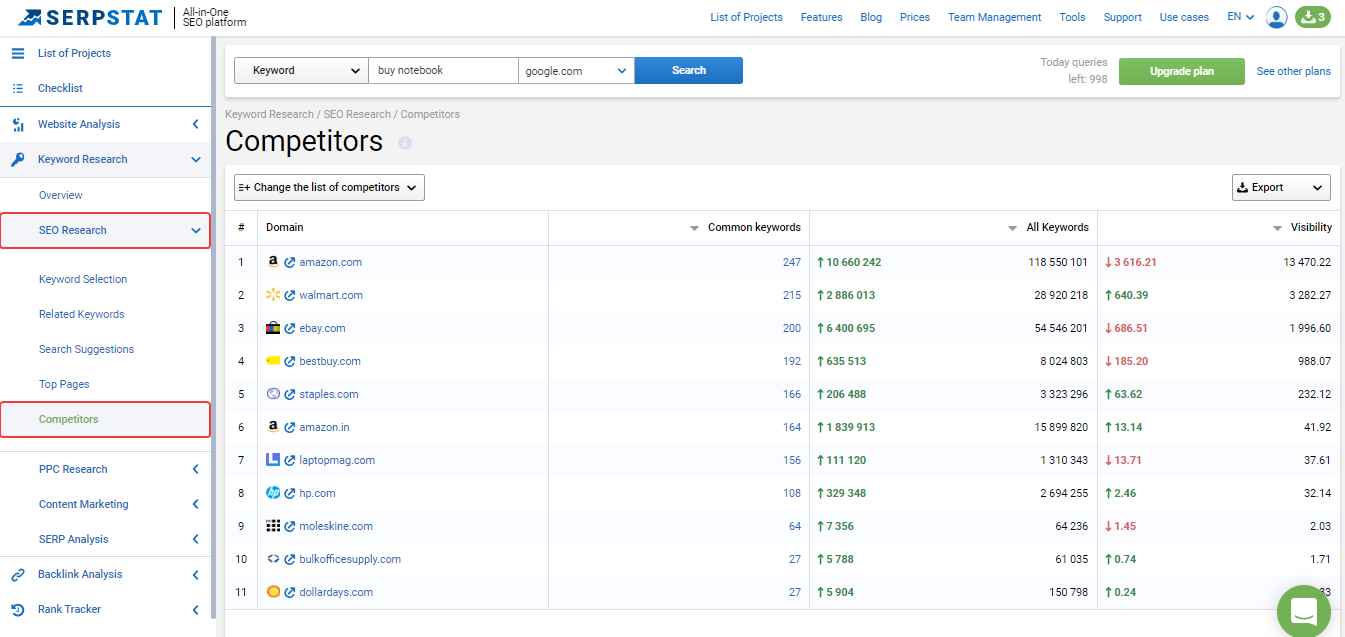Image resolution: width=1345 pixels, height=637 pixels.
Task: Open Features in top navigation
Action: 821,17
